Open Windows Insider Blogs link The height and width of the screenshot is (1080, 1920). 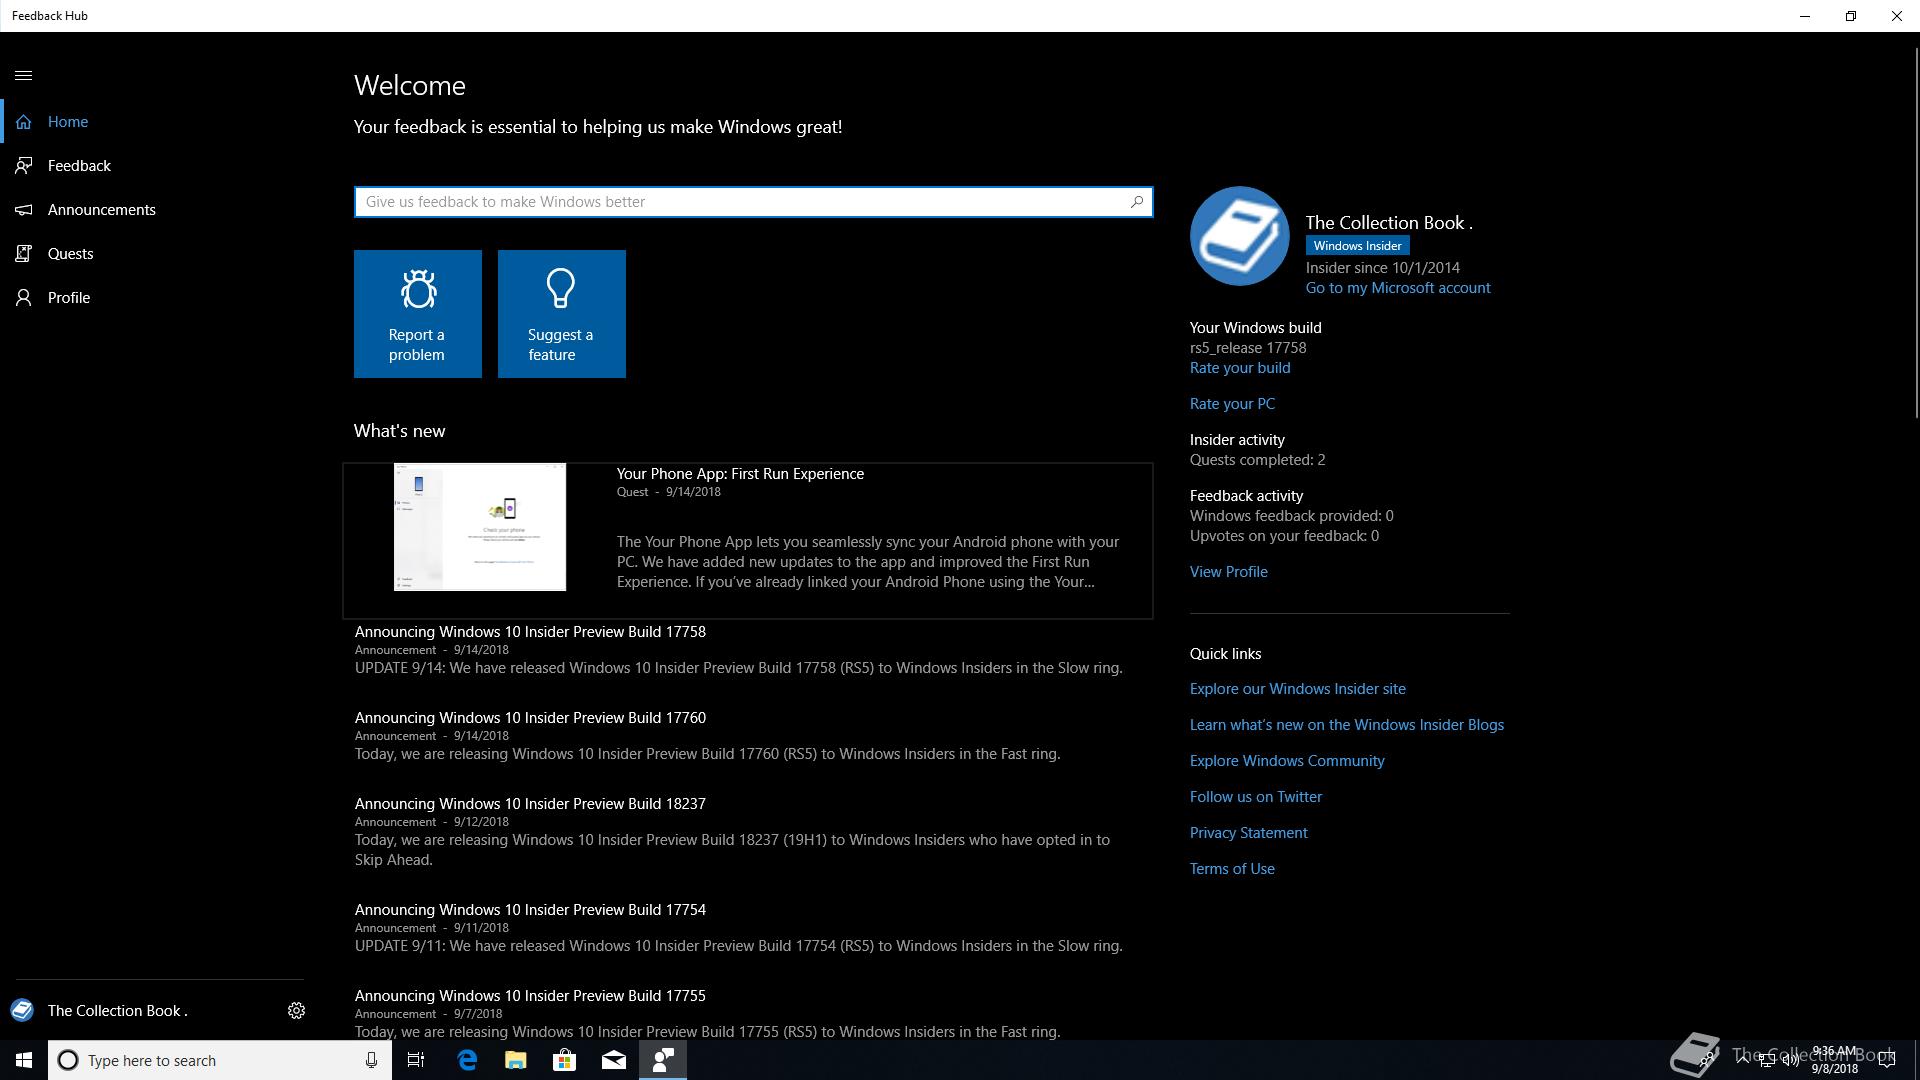point(1347,725)
